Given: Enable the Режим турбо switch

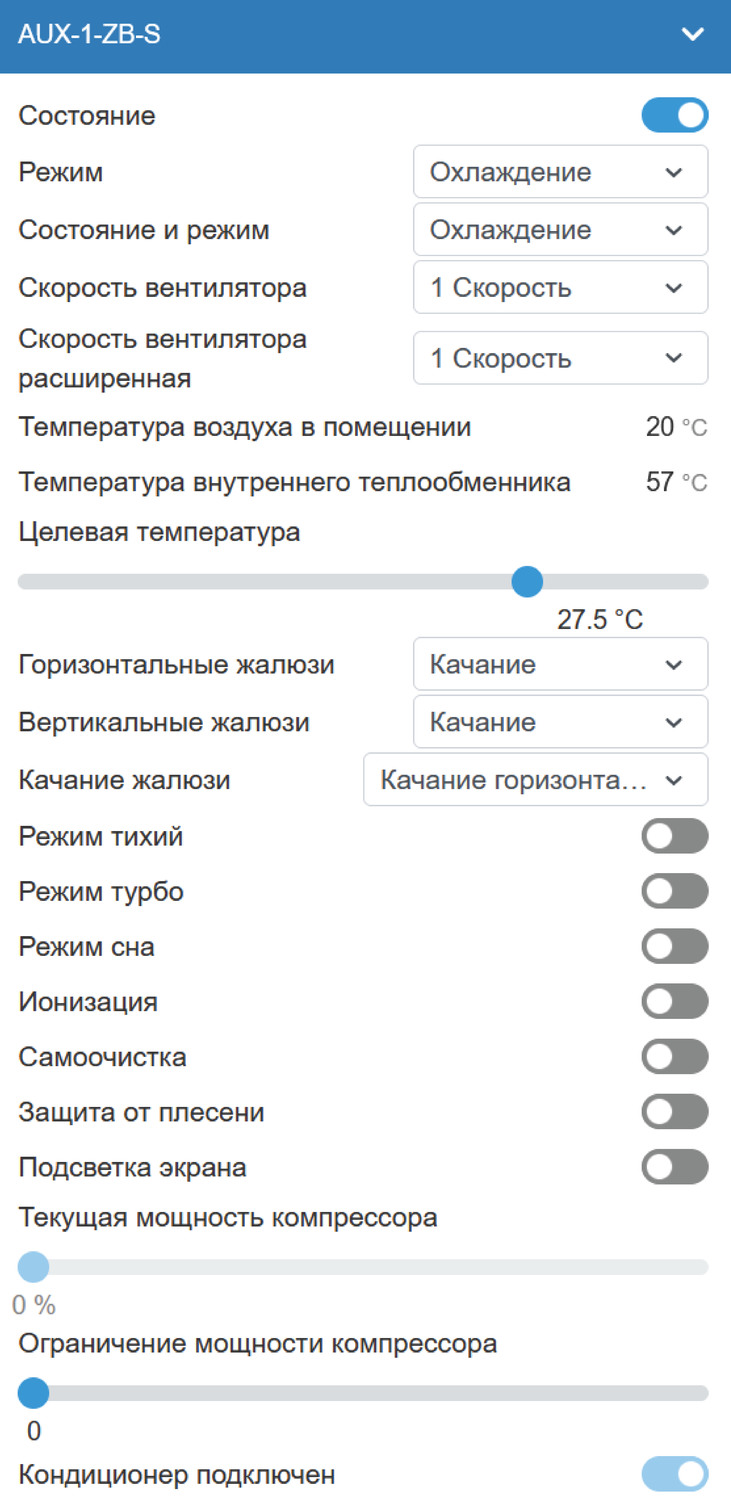Looking at the screenshot, I should tap(675, 891).
